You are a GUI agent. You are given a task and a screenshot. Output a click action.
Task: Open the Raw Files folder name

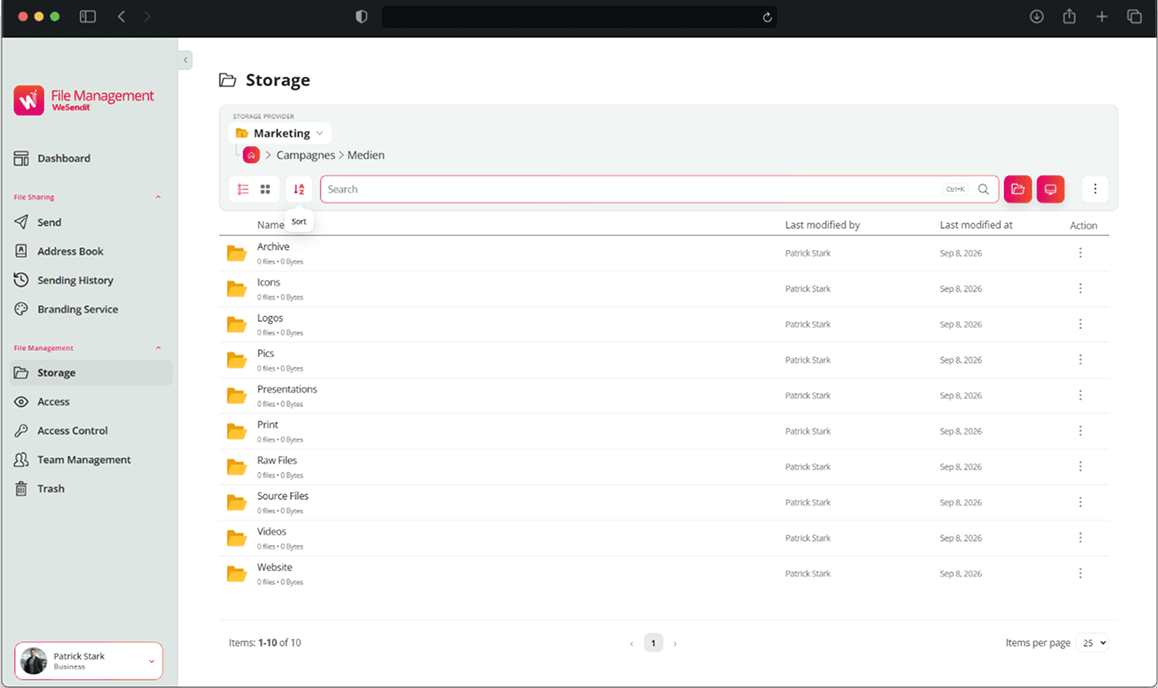277,460
